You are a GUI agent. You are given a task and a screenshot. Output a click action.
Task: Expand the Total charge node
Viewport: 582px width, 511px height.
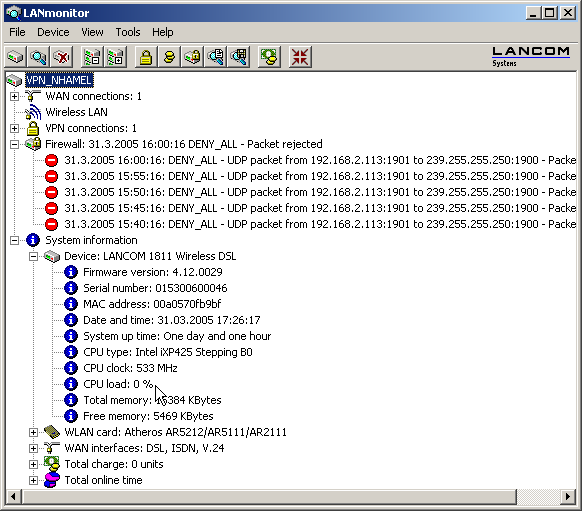[33, 464]
